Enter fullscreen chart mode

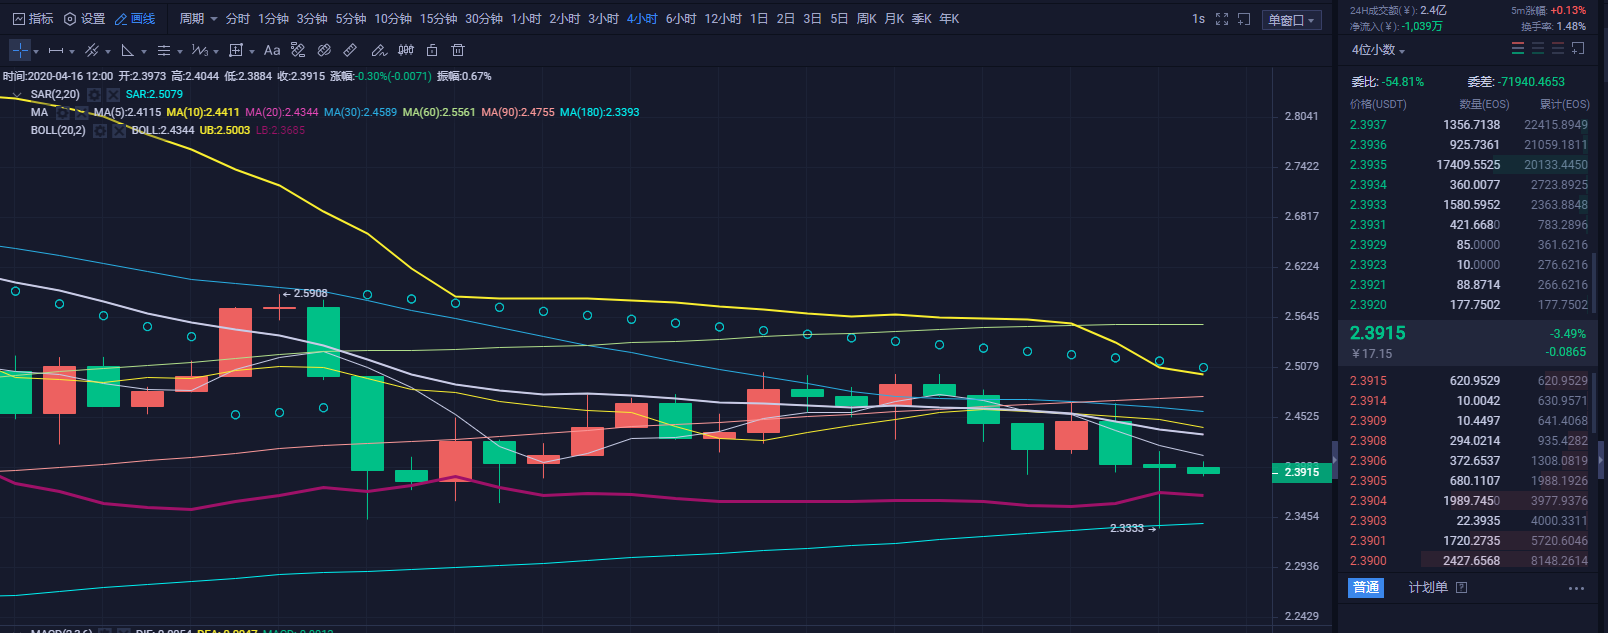1221,19
